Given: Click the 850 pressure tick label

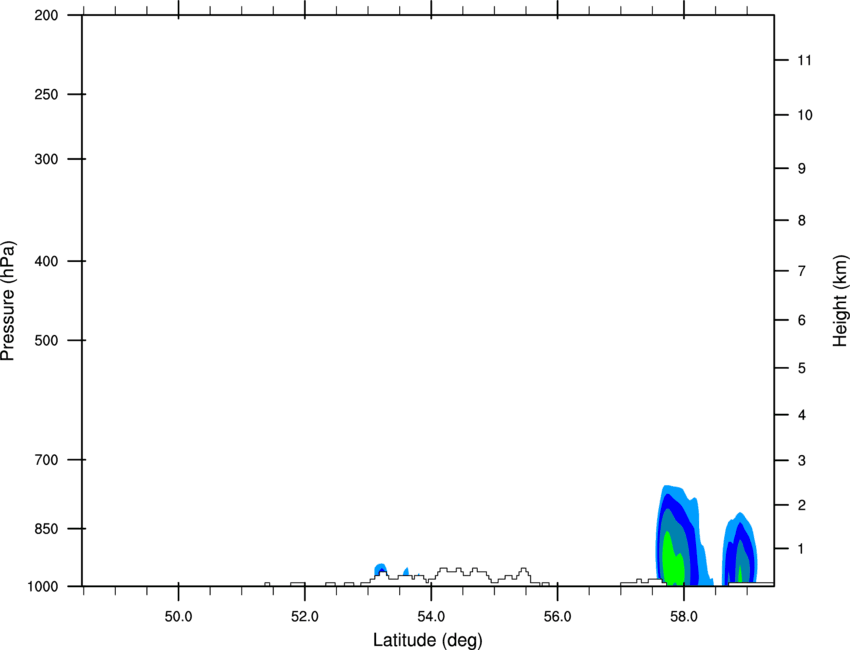Looking at the screenshot, I should pos(46,529).
